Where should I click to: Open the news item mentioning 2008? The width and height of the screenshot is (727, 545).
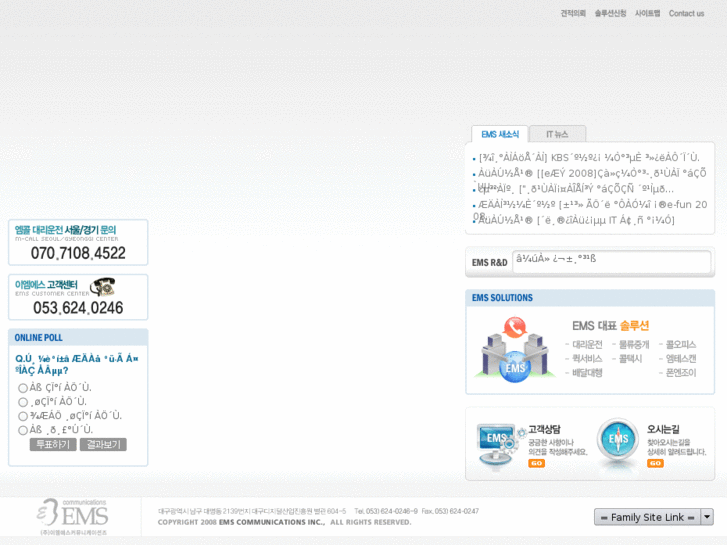[592, 173]
